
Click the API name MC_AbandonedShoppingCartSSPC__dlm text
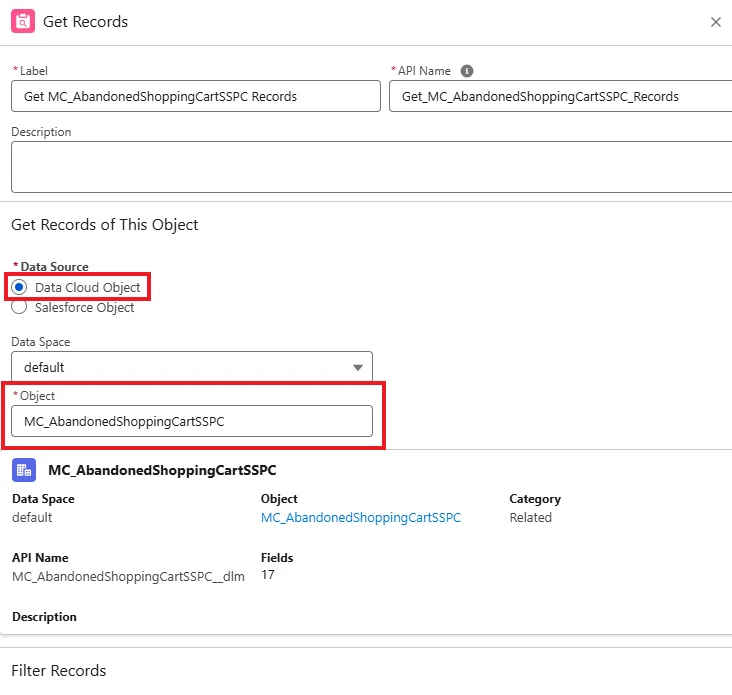click(128, 576)
